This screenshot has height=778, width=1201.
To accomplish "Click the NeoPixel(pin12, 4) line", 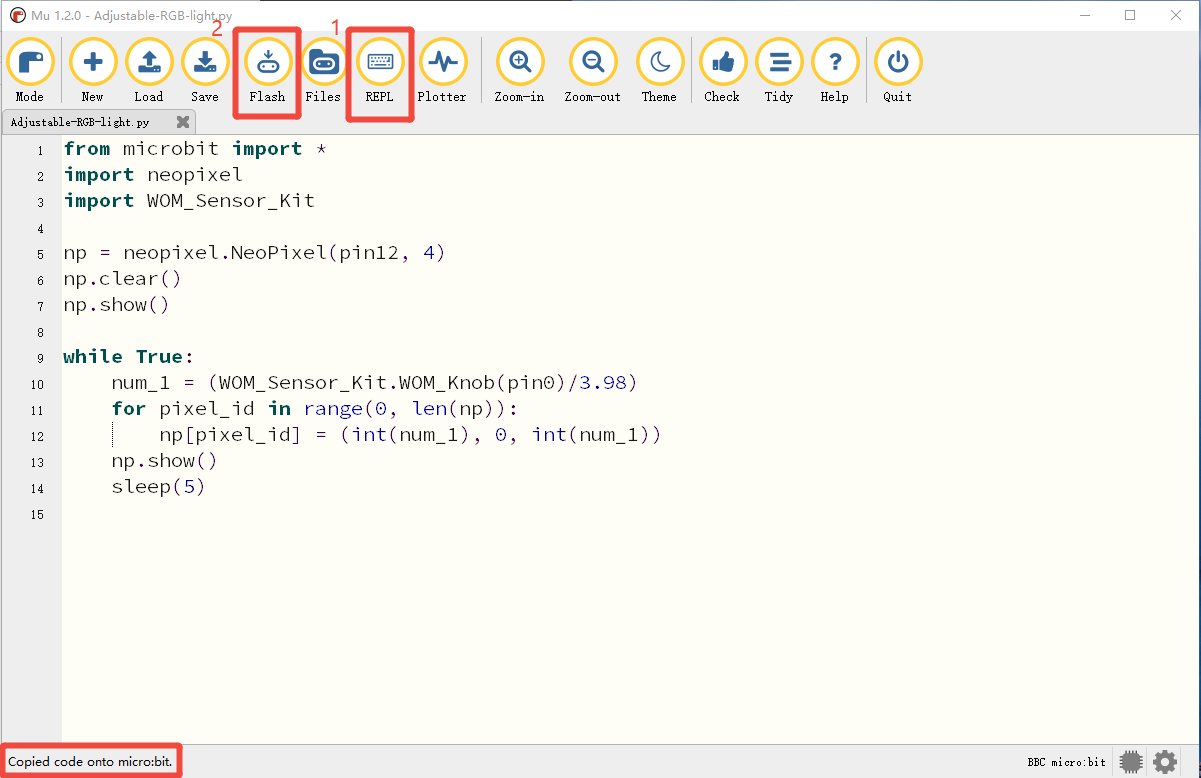I will 254,253.
